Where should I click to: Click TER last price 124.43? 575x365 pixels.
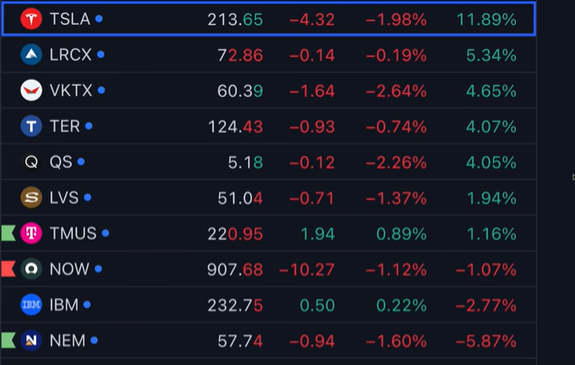(x=235, y=127)
